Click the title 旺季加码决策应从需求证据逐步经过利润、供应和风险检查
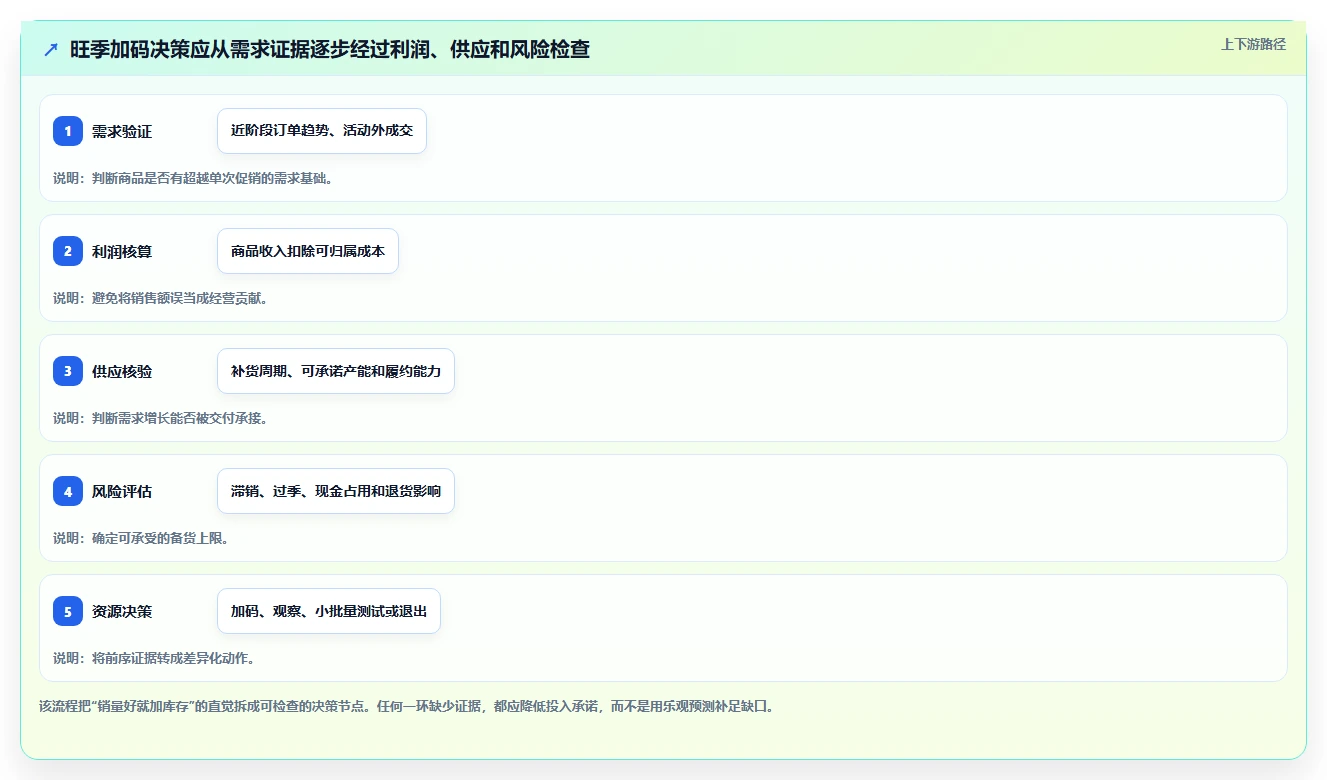Image resolution: width=1327 pixels, height=780 pixels. click(330, 50)
